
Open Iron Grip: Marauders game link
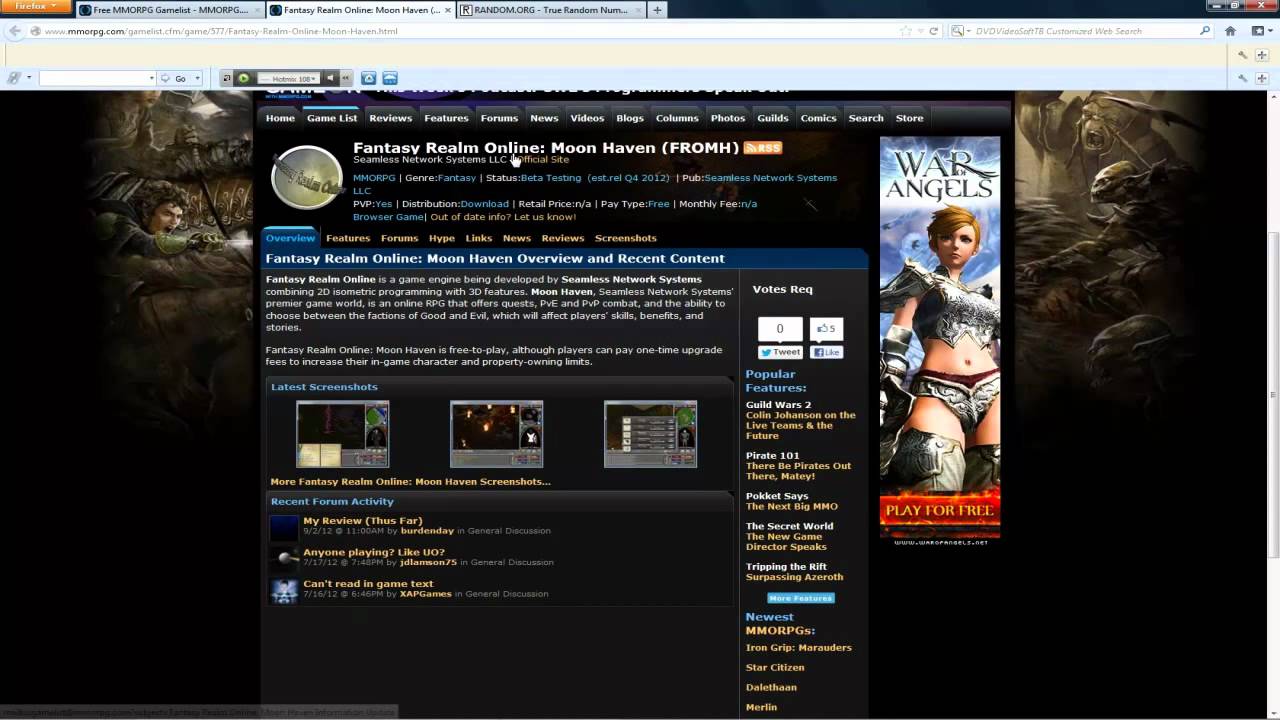(x=799, y=648)
